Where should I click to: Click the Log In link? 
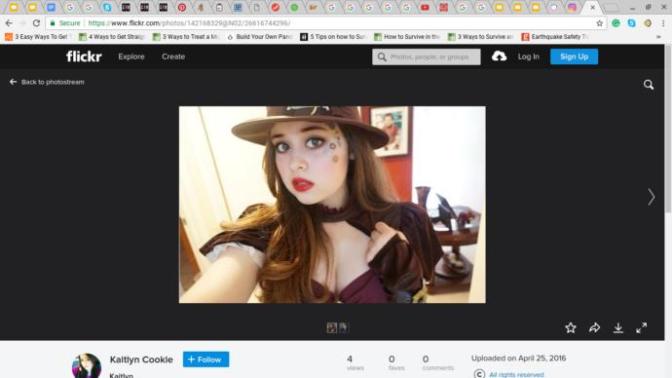click(x=528, y=57)
